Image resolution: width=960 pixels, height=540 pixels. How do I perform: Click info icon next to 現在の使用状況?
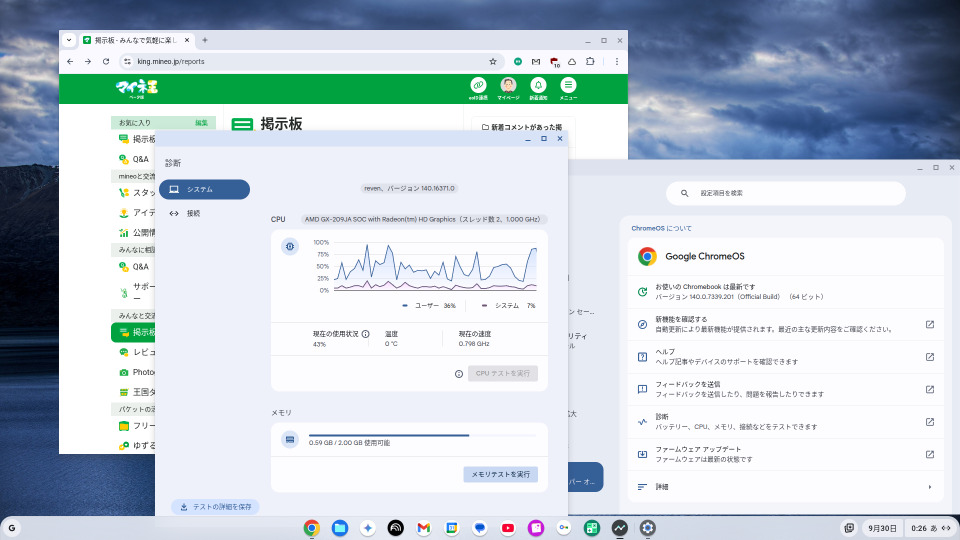365,334
